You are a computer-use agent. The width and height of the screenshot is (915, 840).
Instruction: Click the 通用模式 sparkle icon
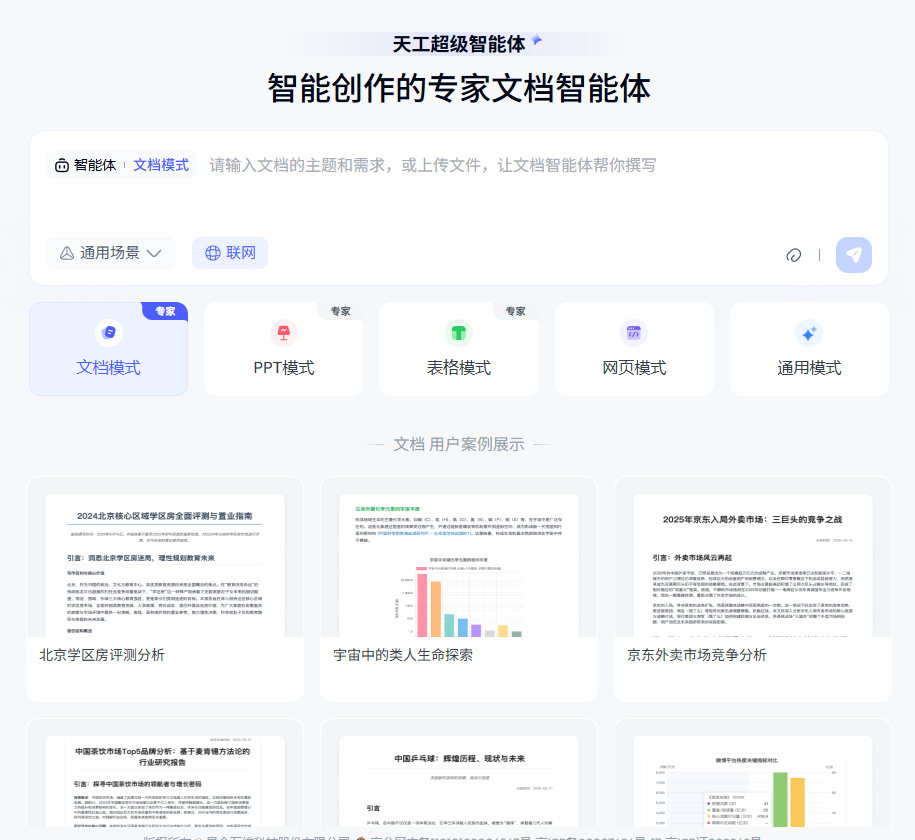[809, 333]
